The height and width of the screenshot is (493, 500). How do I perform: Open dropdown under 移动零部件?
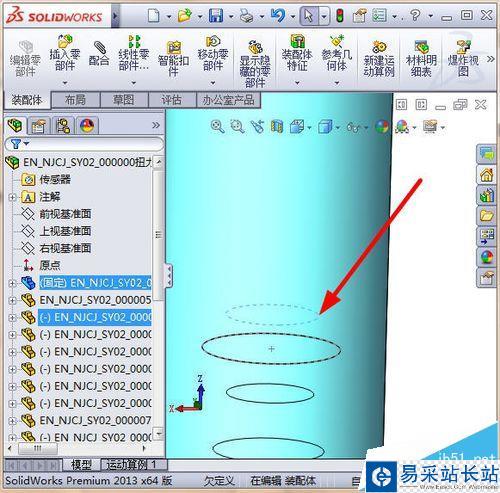coord(213,82)
